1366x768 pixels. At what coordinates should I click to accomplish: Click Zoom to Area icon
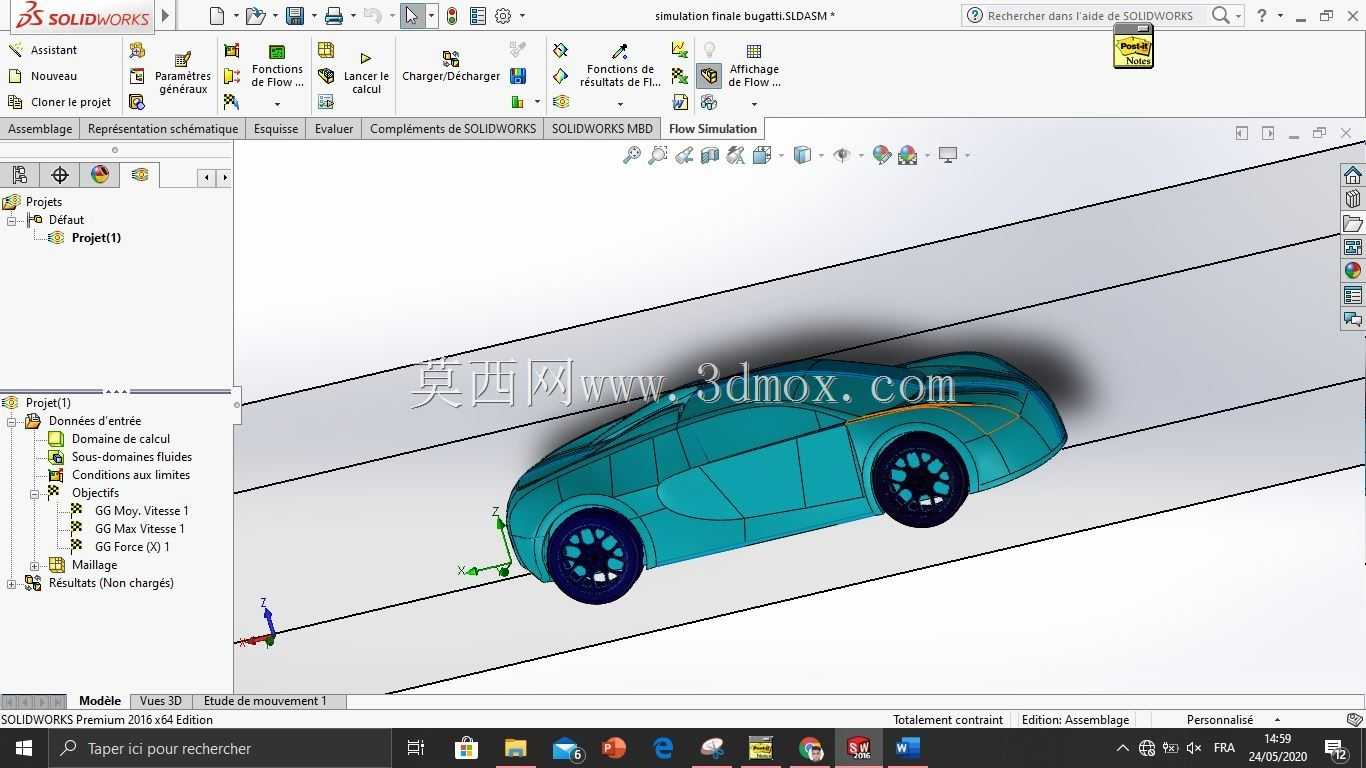click(658, 155)
